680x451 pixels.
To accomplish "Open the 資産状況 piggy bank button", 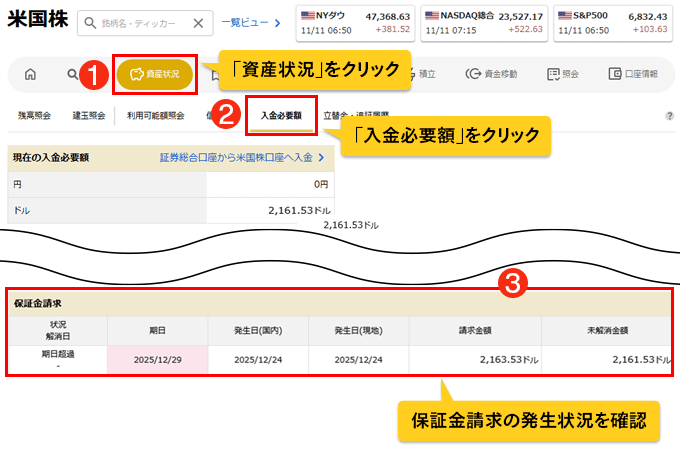I will (x=155, y=74).
